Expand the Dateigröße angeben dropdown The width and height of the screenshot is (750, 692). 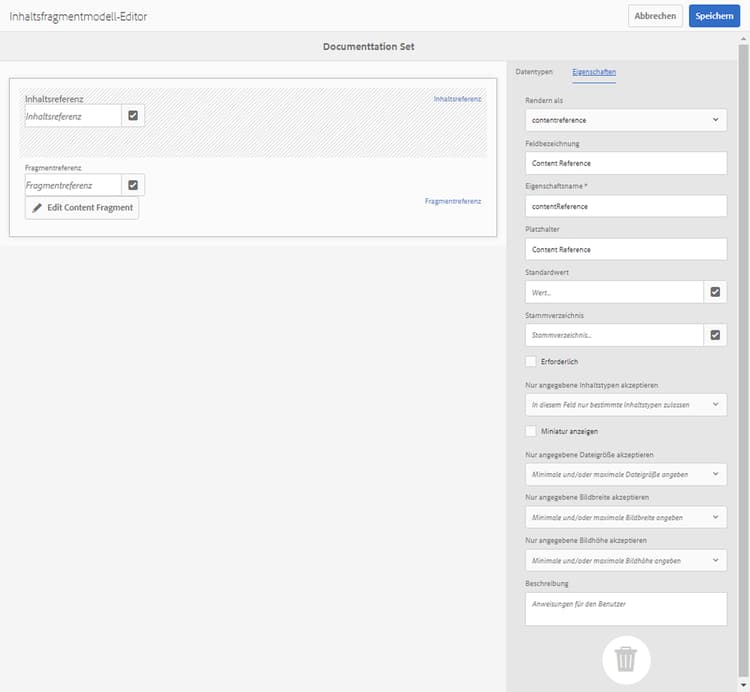click(x=626, y=474)
